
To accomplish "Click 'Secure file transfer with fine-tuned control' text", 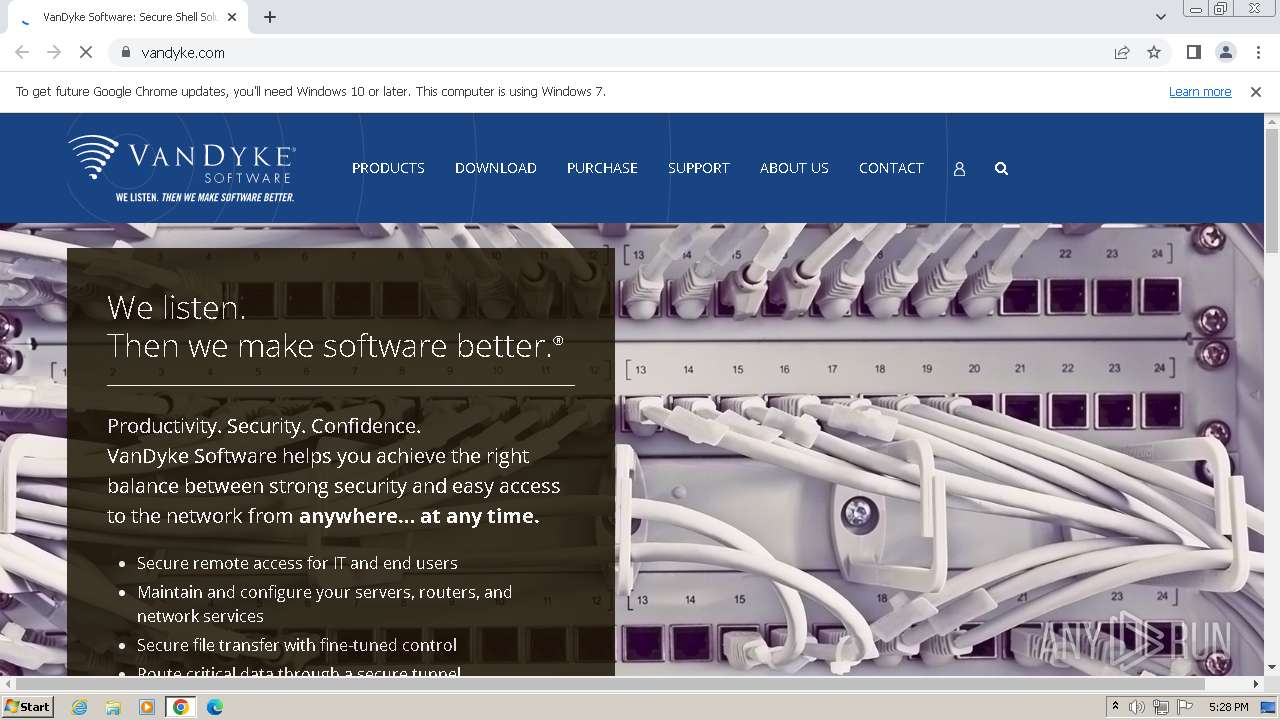I will [x=297, y=645].
